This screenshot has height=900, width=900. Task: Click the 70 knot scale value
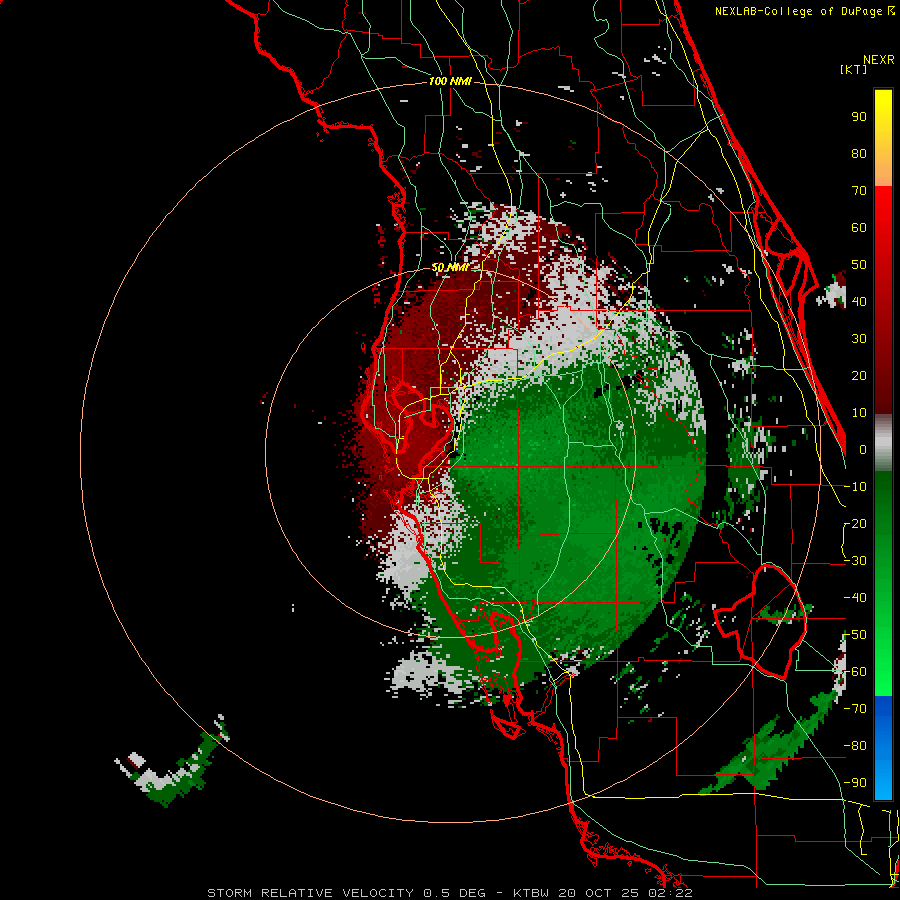[x=859, y=191]
